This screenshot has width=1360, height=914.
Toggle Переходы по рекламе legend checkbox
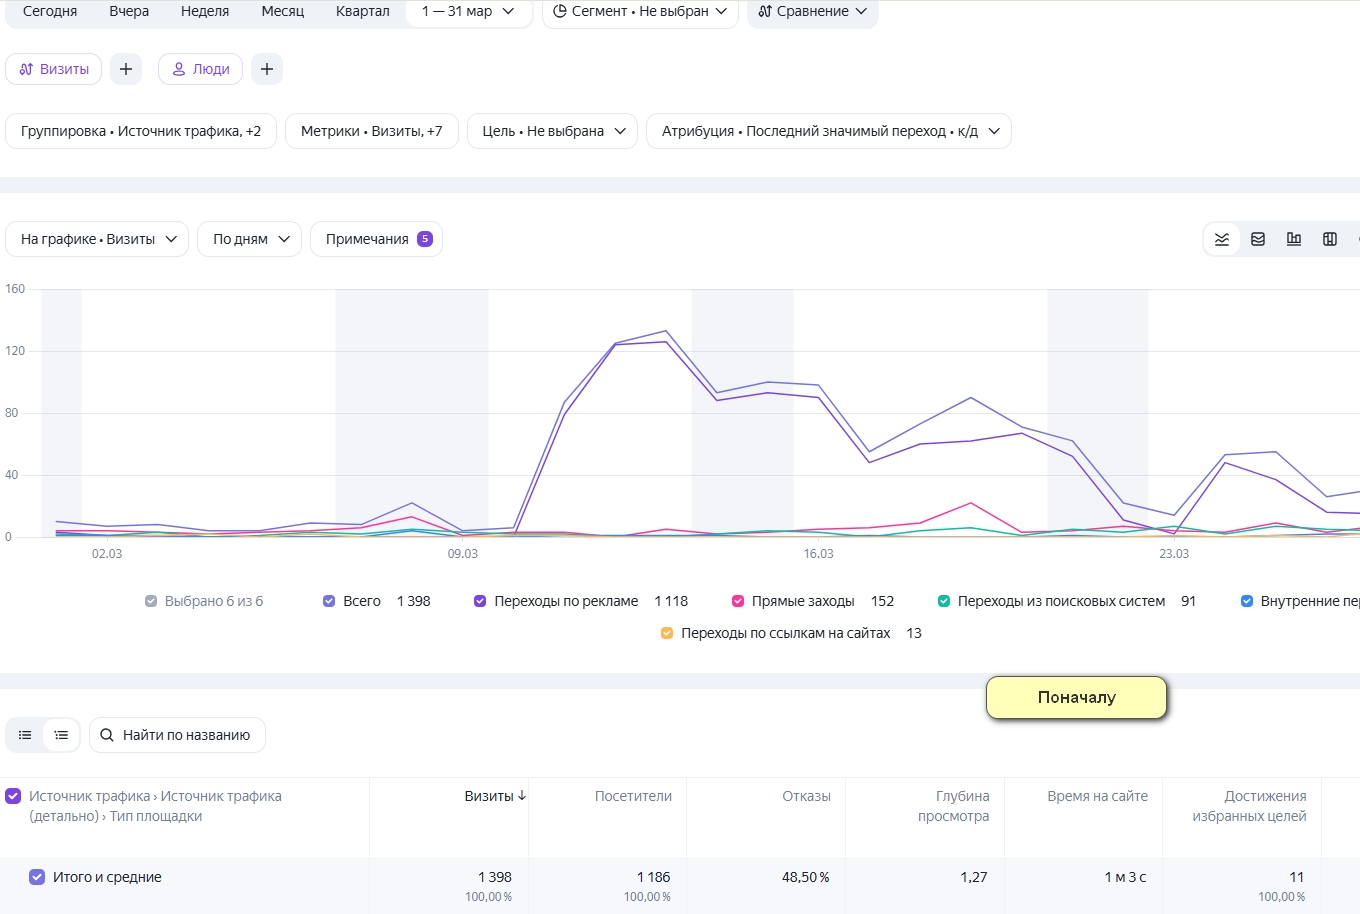pyautogui.click(x=480, y=601)
